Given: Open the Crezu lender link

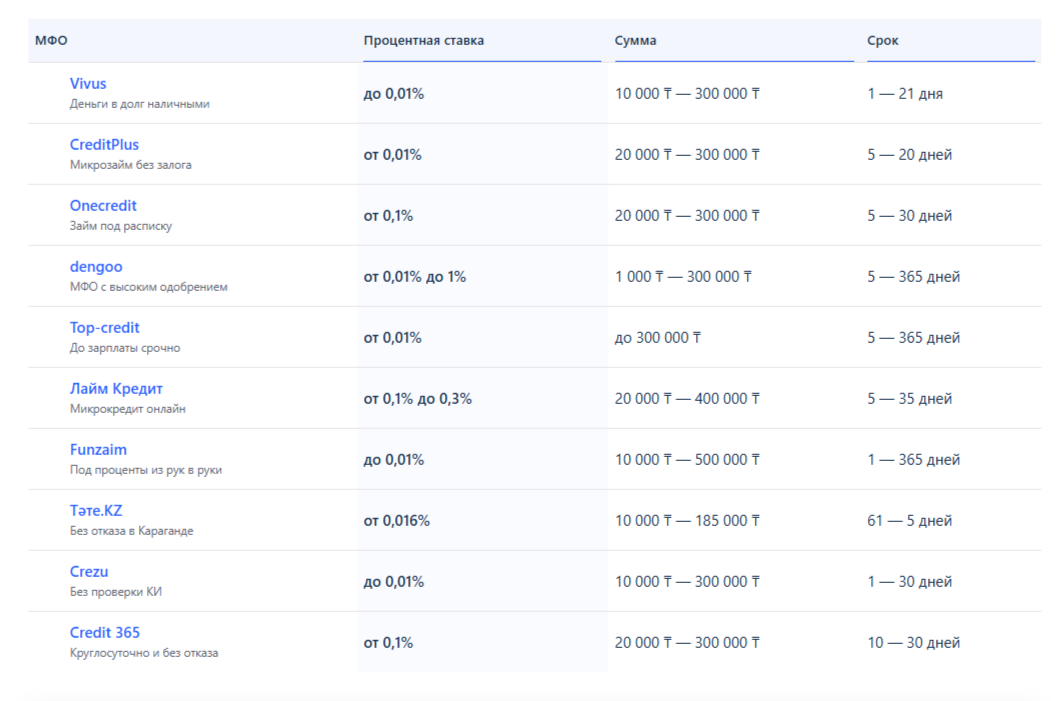Looking at the screenshot, I should (x=88, y=571).
